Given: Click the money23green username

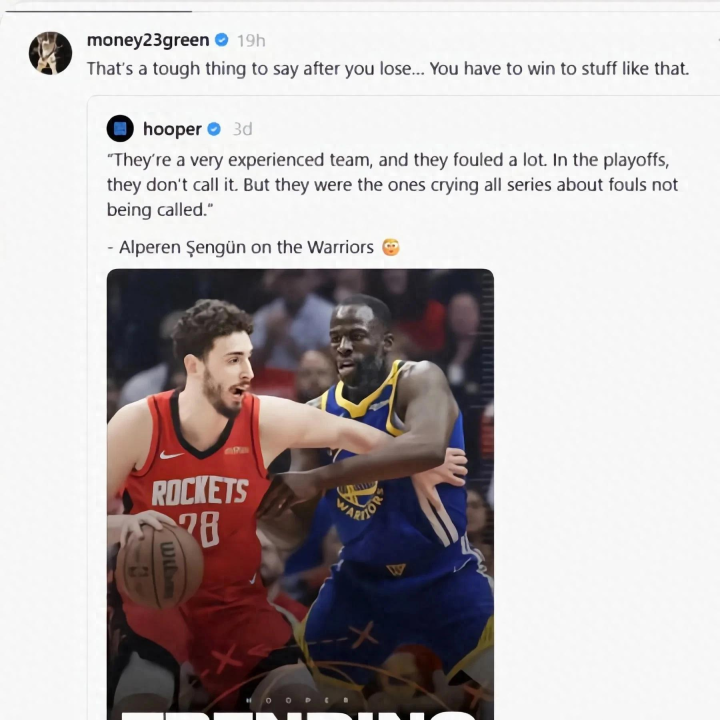Looking at the screenshot, I should coord(148,40).
